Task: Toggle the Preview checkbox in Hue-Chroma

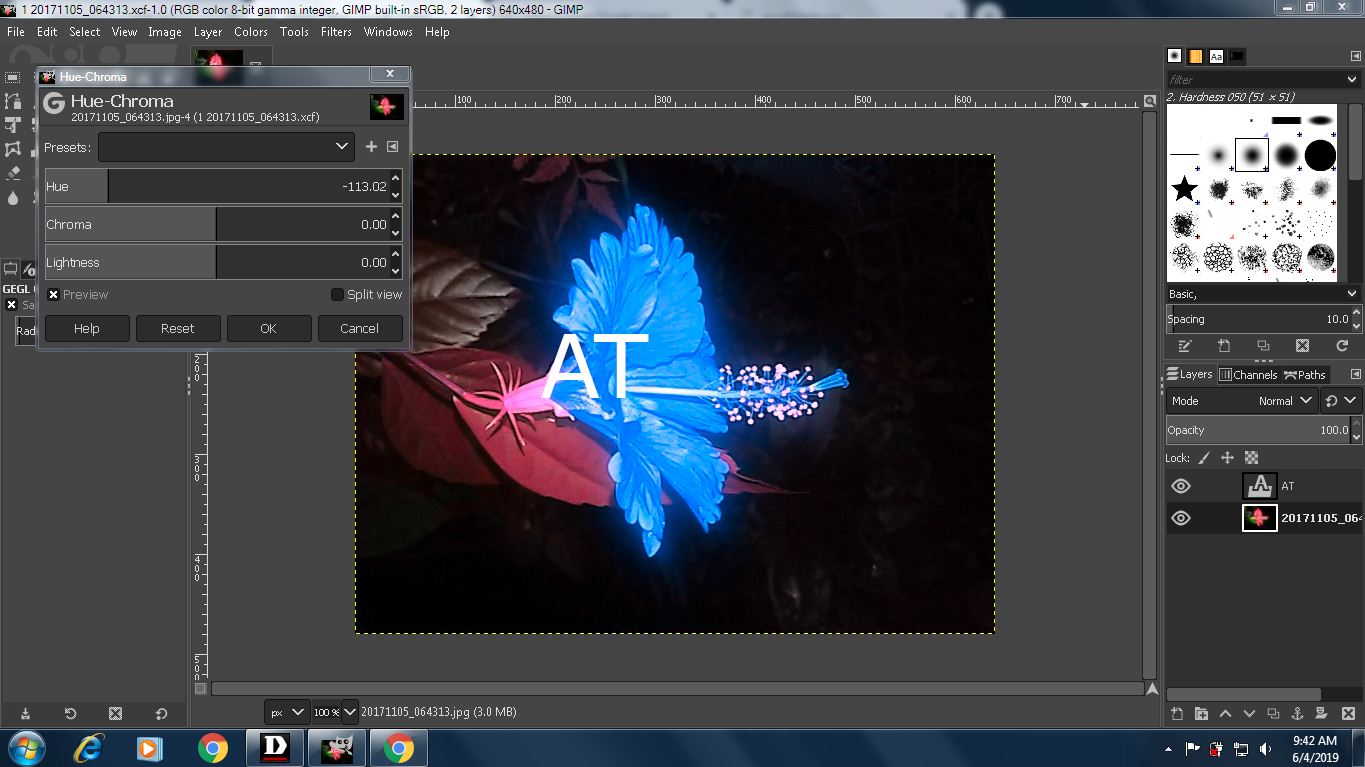Action: coord(53,295)
